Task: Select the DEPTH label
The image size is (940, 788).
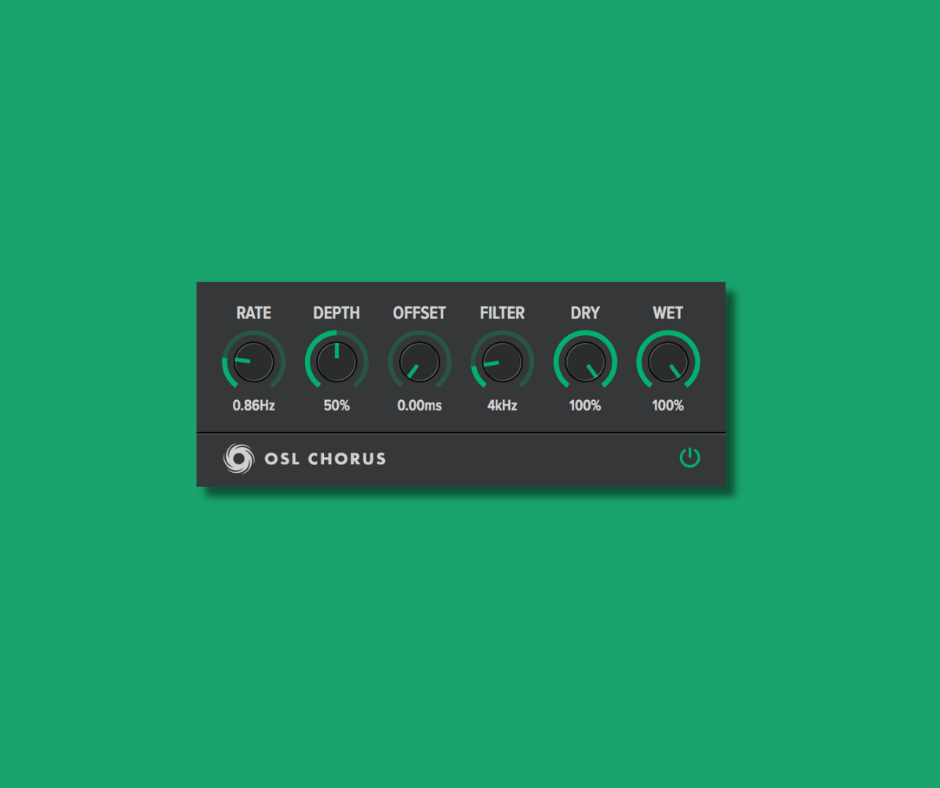Action: [336, 313]
